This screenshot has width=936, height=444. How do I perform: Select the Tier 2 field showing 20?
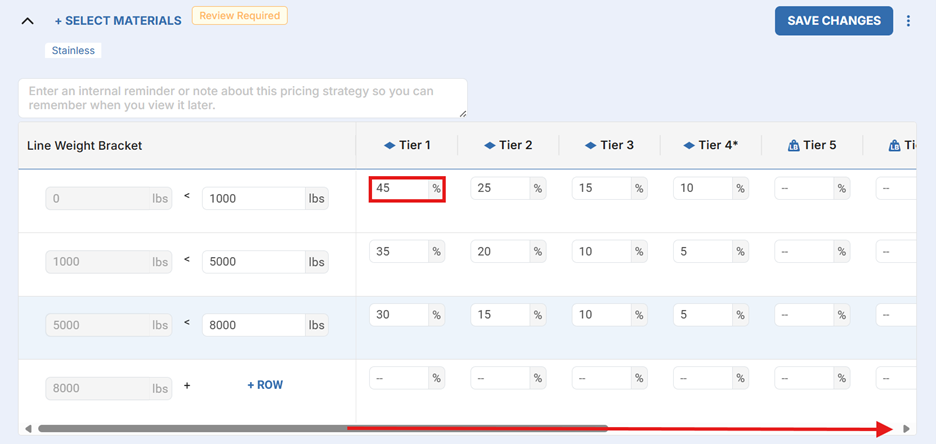[x=500, y=252]
